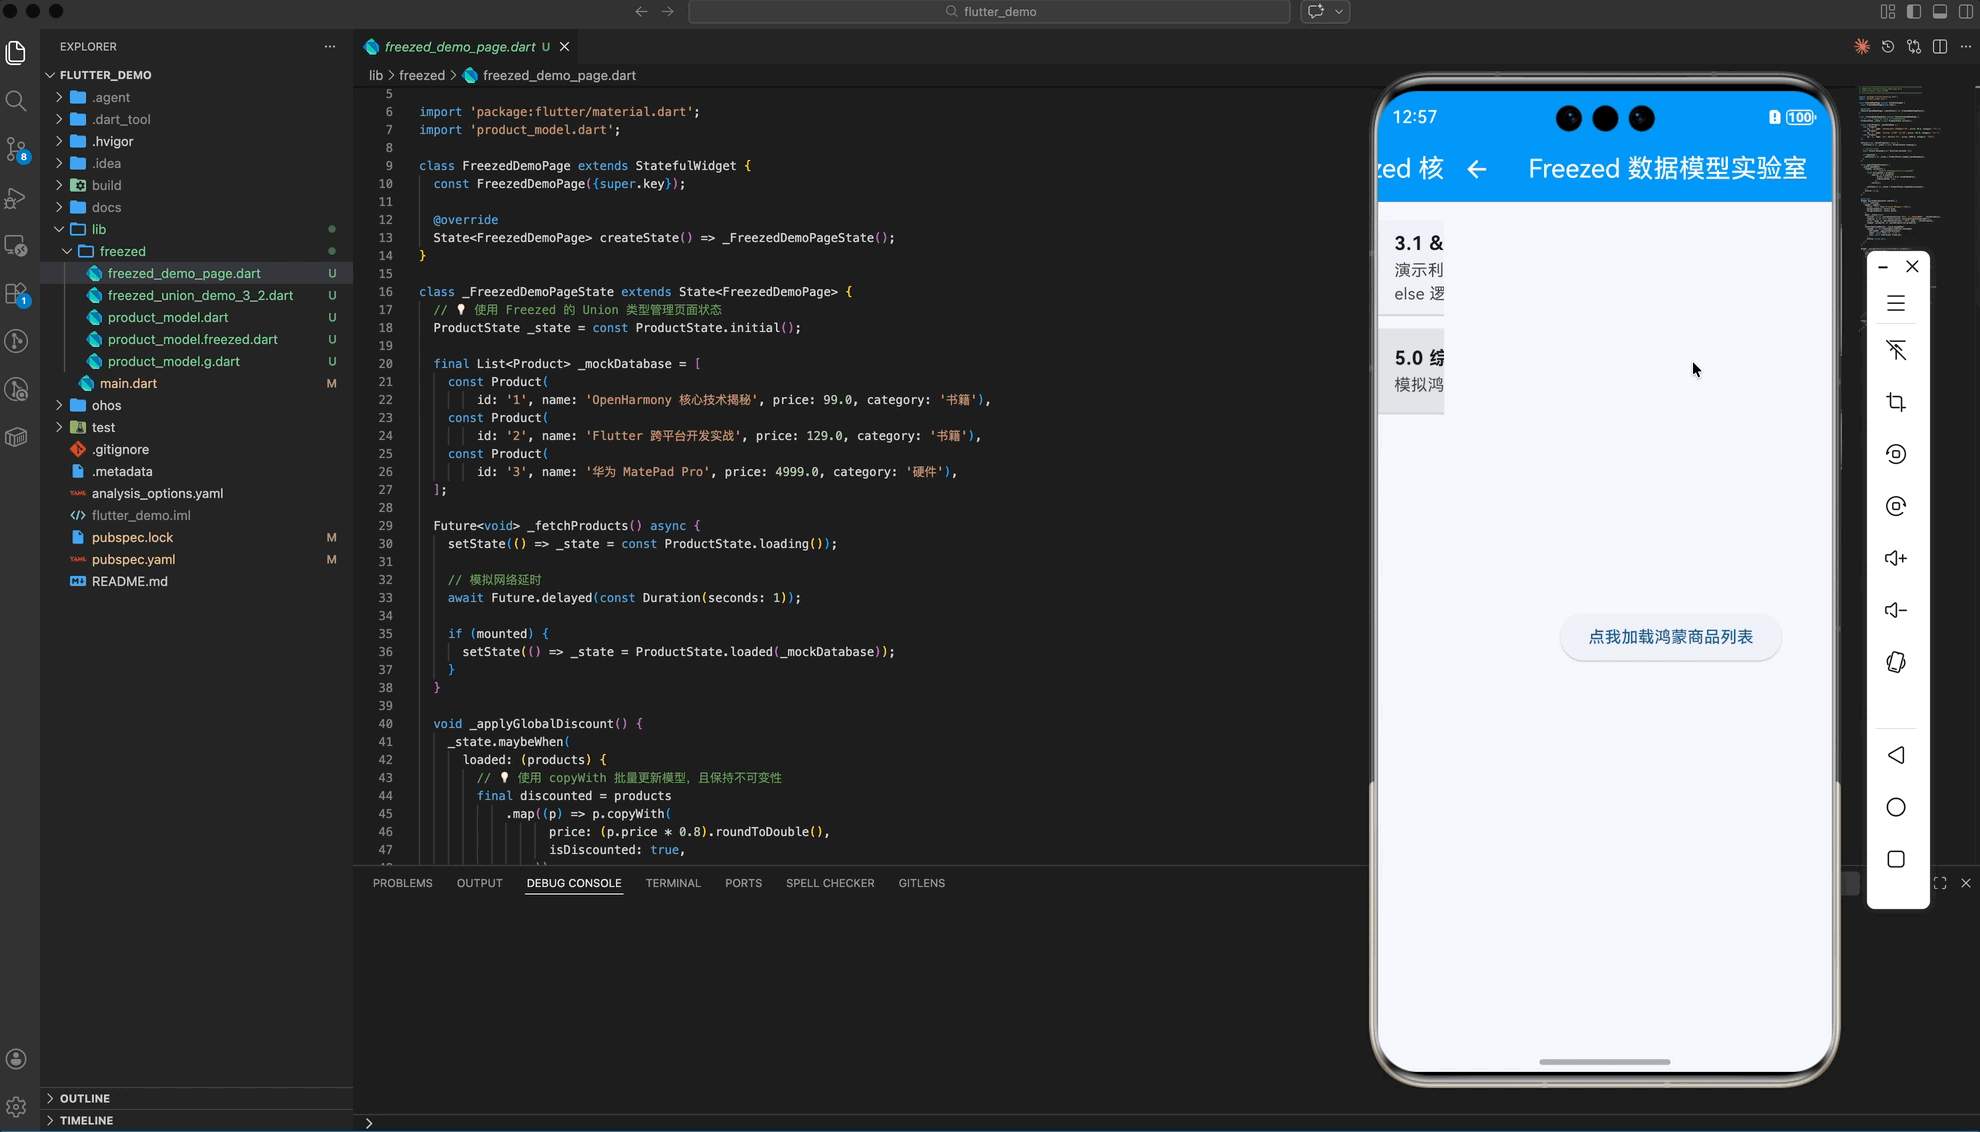
Task: Expand the OUTLINE section
Action: pyautogui.click(x=85, y=1098)
